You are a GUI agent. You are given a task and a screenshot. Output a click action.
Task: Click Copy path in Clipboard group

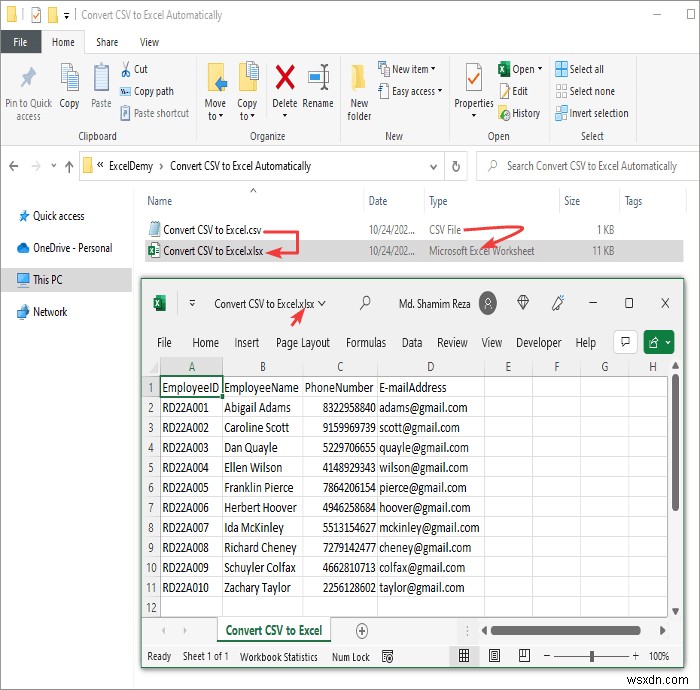147,91
